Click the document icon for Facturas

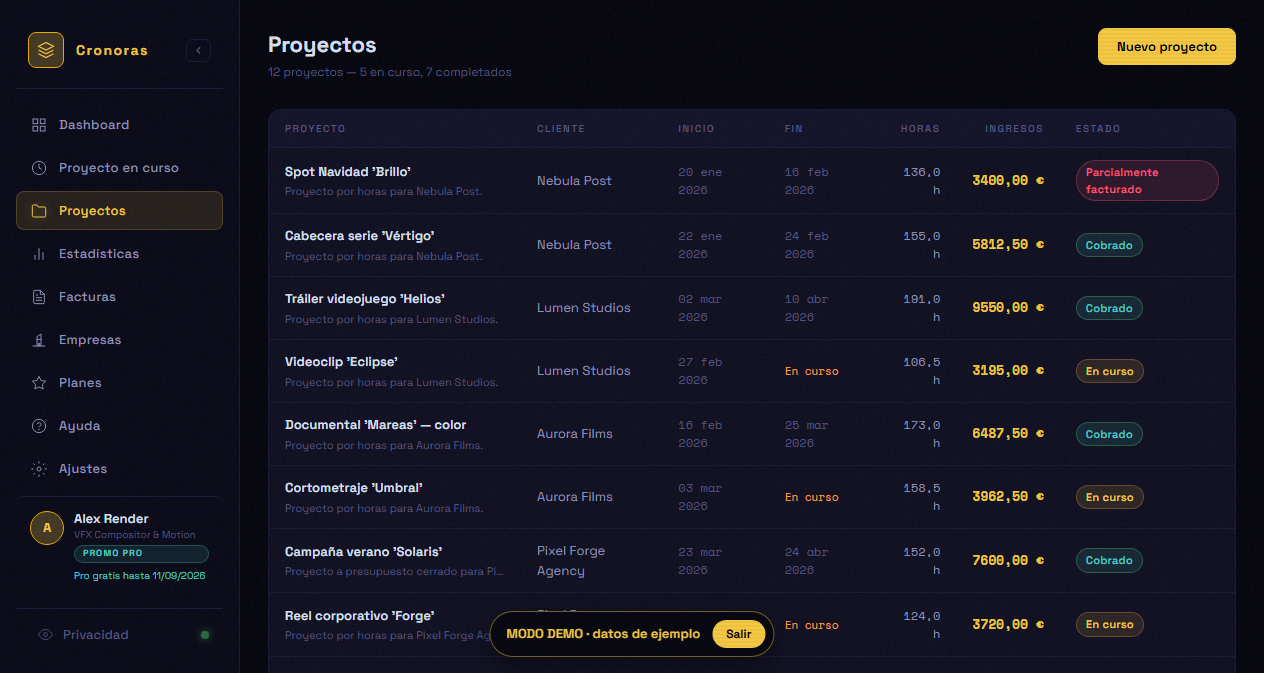point(39,297)
